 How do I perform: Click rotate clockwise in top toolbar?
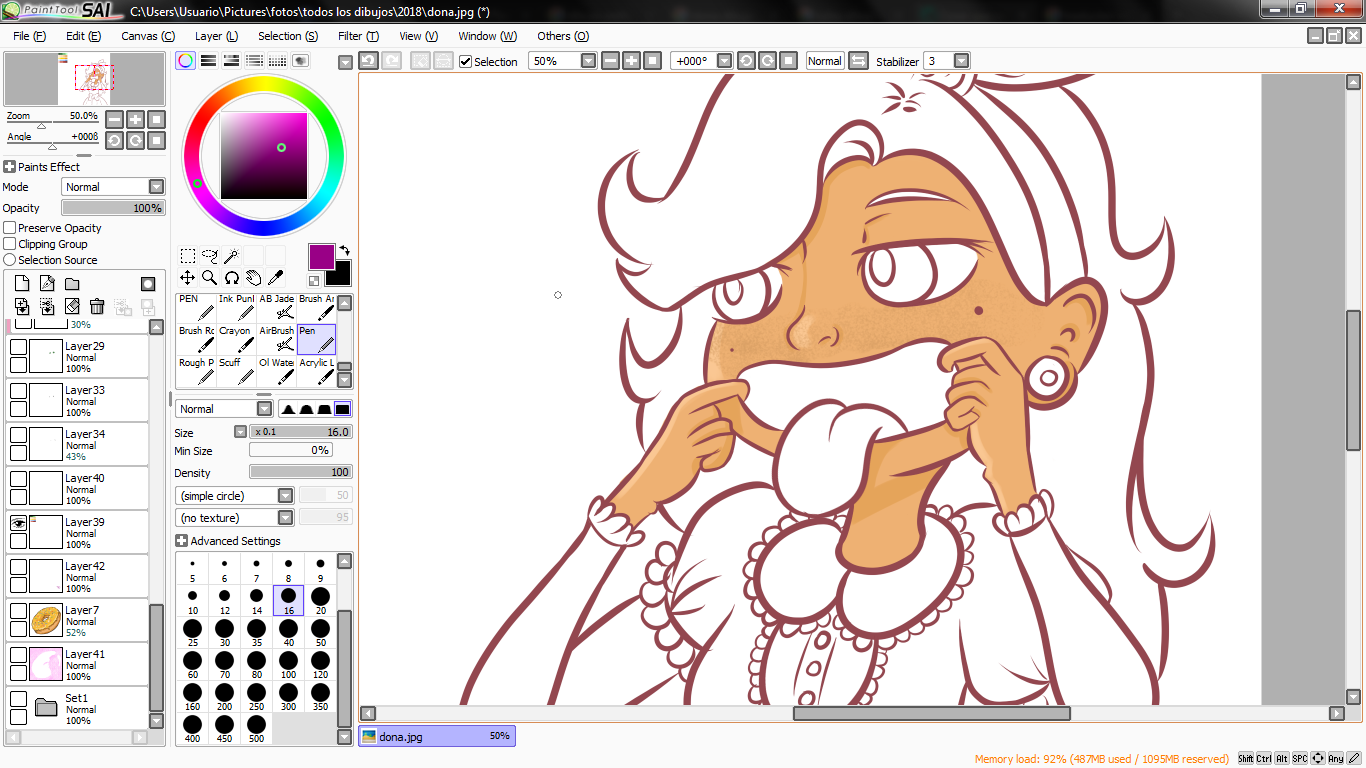click(767, 61)
